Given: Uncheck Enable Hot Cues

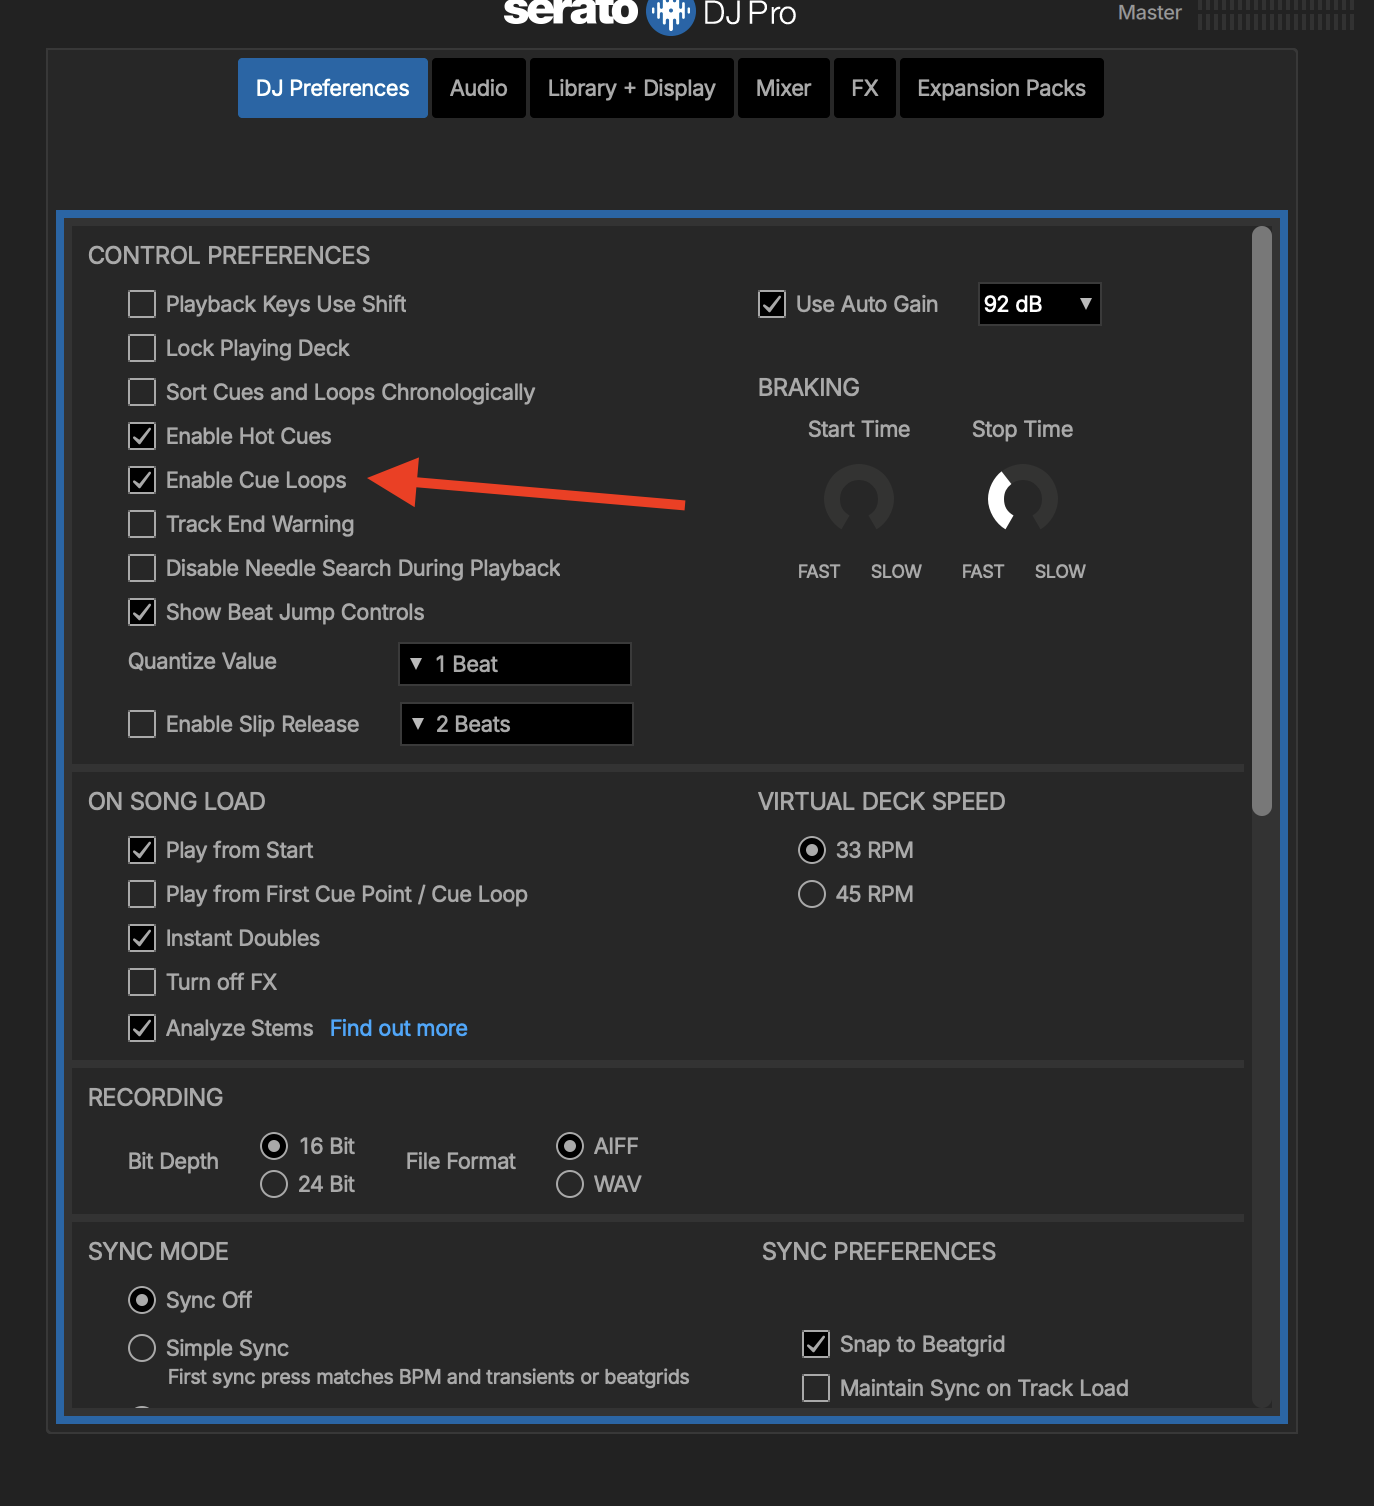Looking at the screenshot, I should tap(142, 436).
